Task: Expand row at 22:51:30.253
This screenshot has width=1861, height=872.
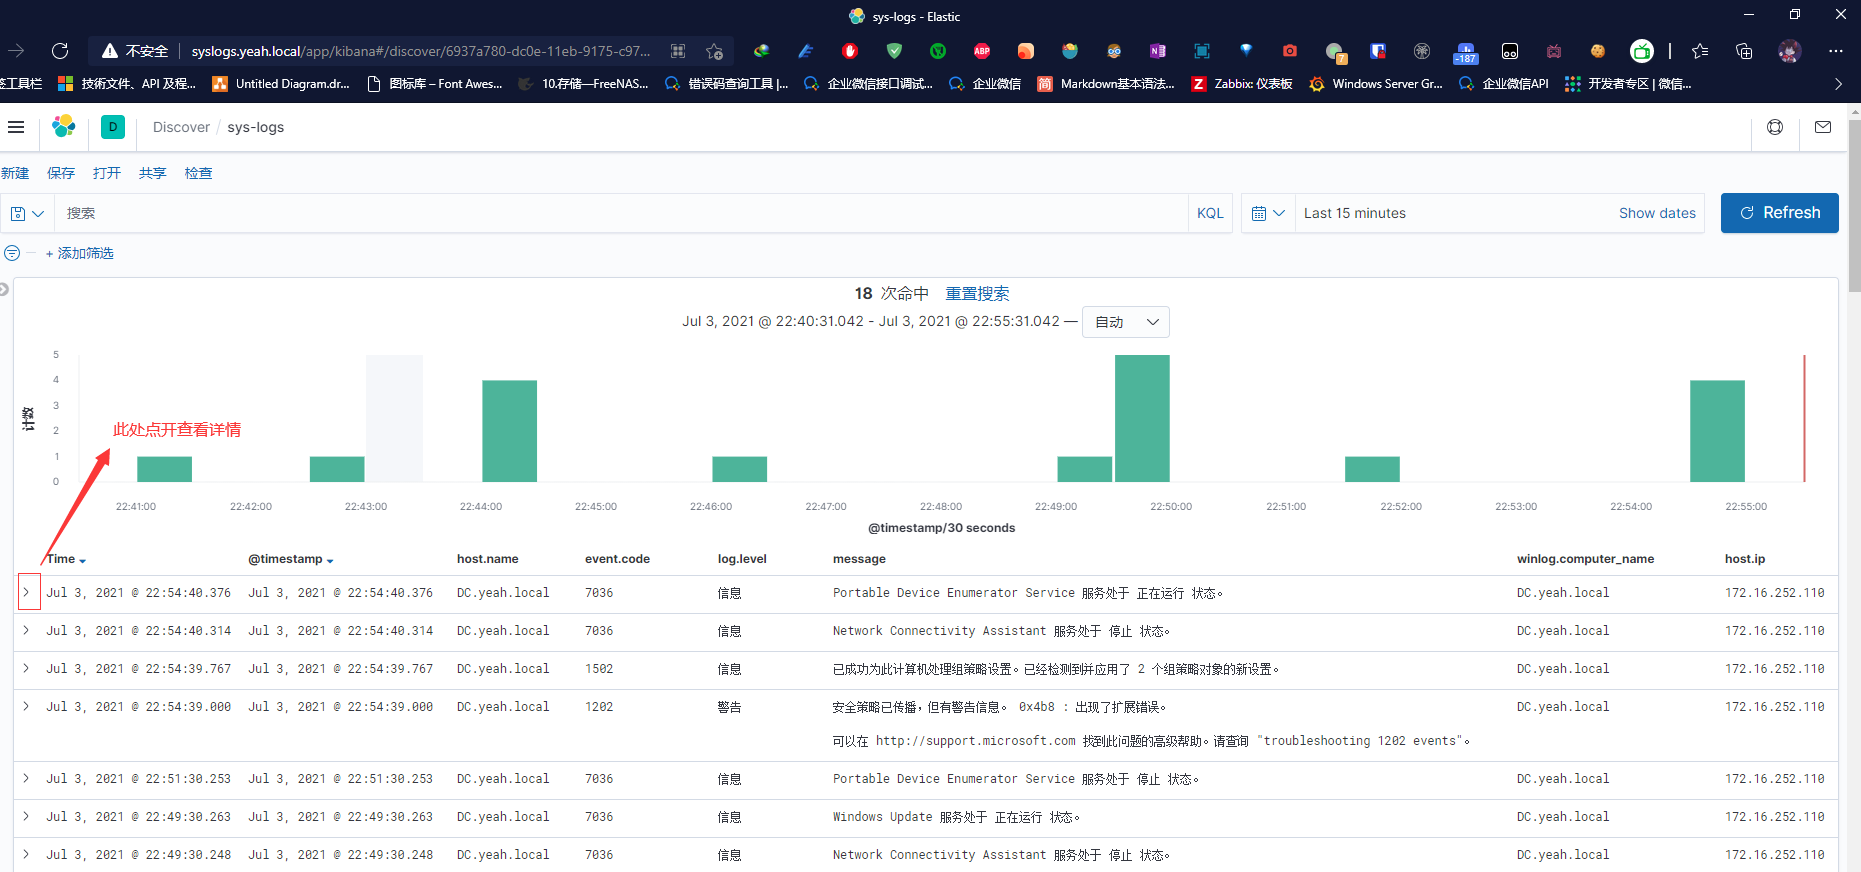Action: (x=27, y=778)
